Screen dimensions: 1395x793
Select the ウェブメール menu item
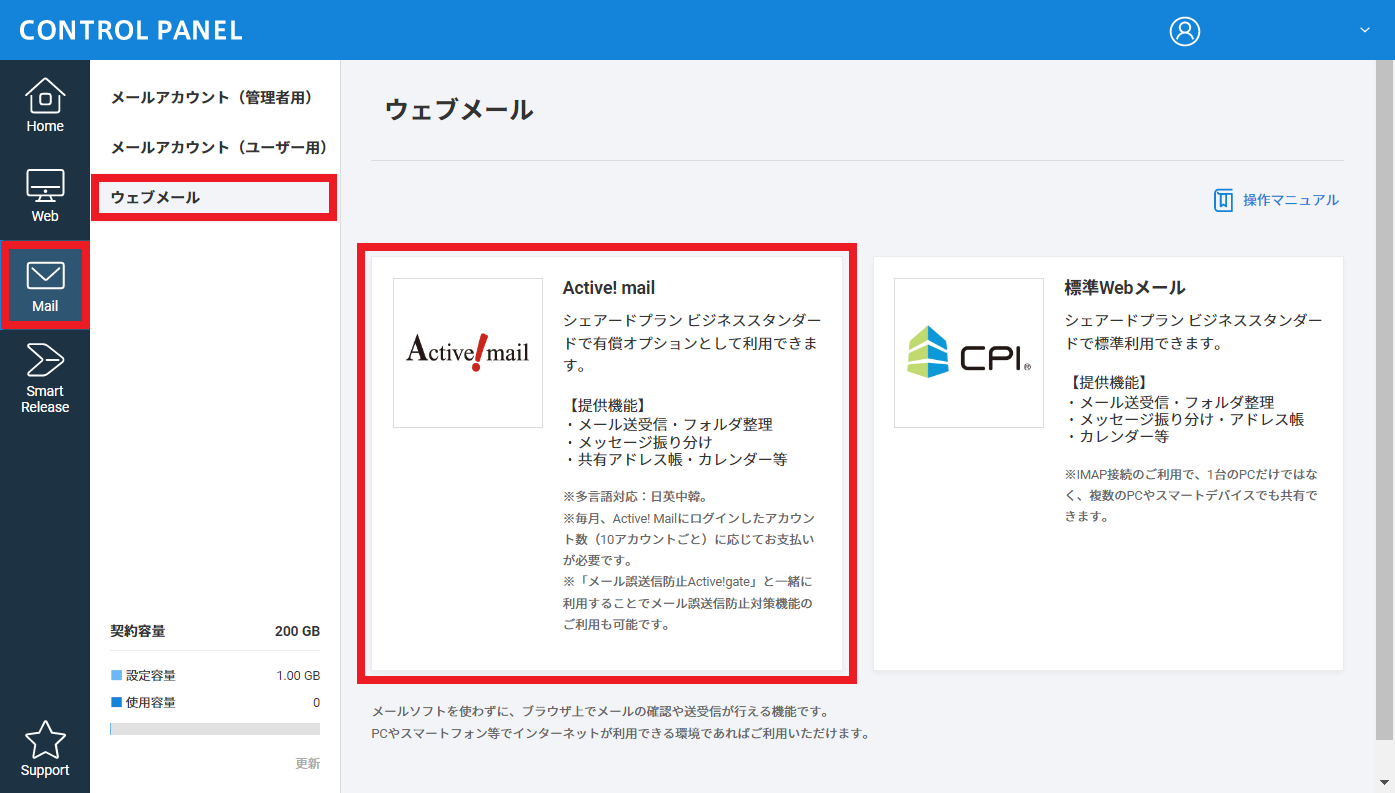click(x=155, y=198)
